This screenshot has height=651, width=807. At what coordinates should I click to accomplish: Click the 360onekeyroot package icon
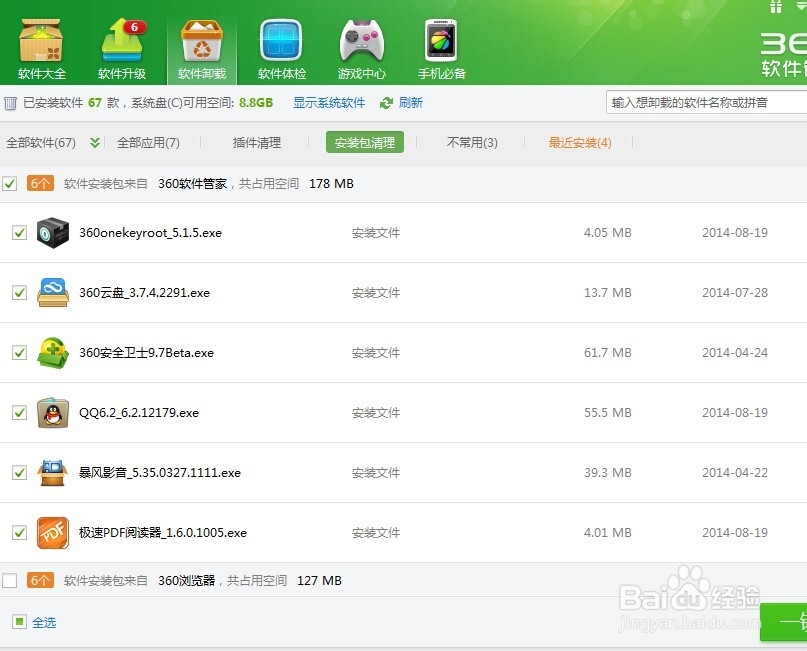click(x=53, y=233)
